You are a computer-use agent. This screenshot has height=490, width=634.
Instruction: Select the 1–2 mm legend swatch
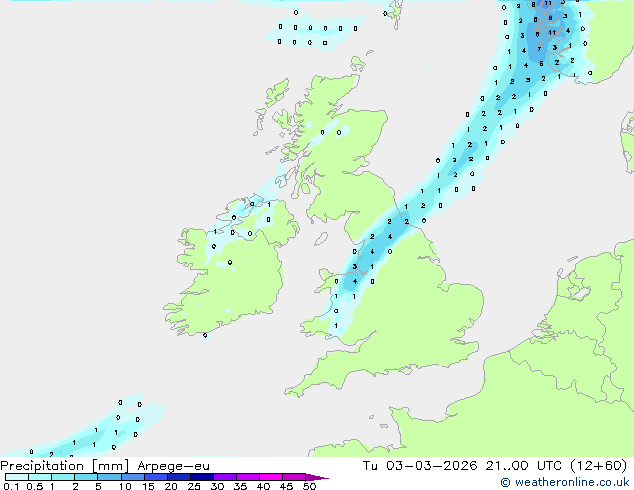pyautogui.click(x=63, y=477)
